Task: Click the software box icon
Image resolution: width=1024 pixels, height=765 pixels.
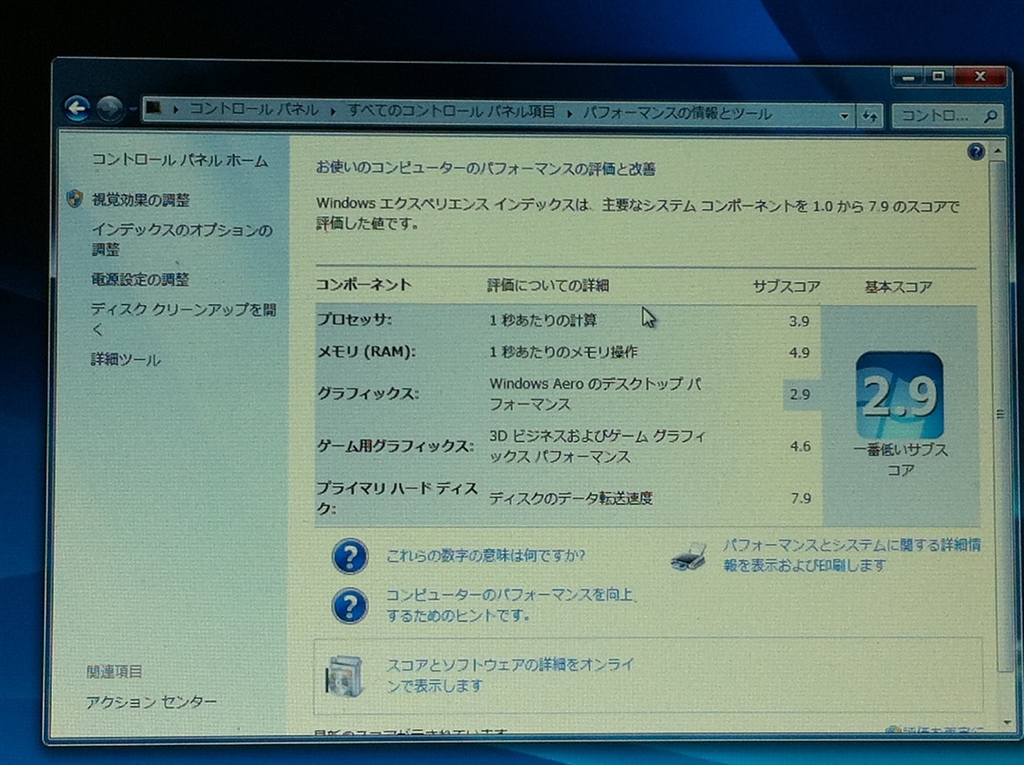Action: point(344,675)
